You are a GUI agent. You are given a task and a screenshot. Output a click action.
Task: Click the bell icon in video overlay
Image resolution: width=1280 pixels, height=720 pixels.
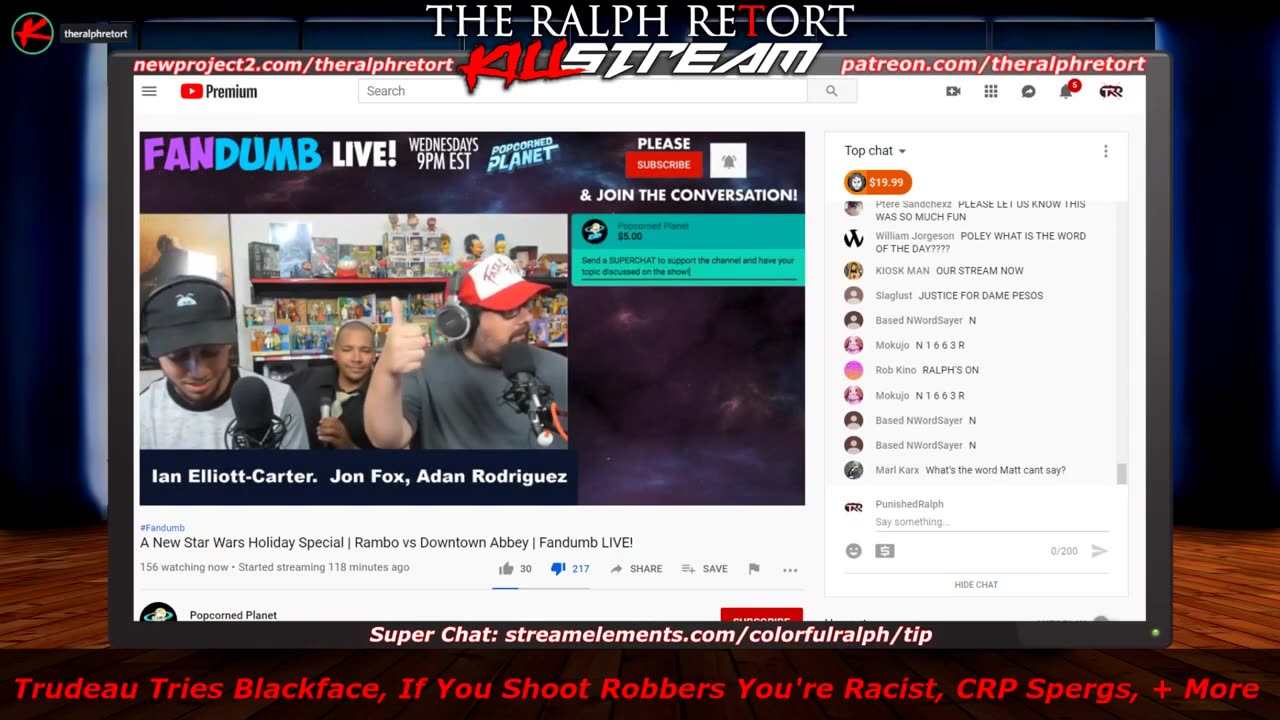(728, 162)
